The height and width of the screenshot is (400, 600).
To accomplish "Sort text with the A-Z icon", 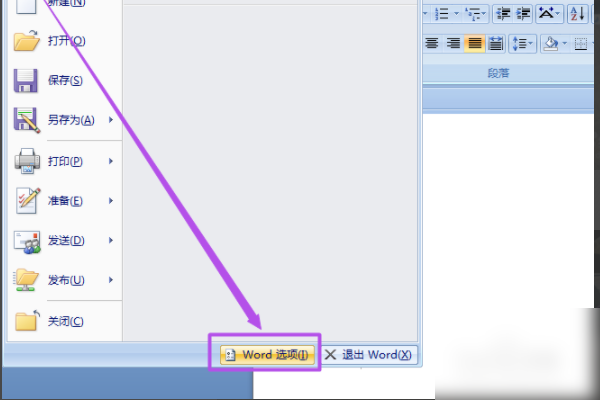I will tap(577, 14).
